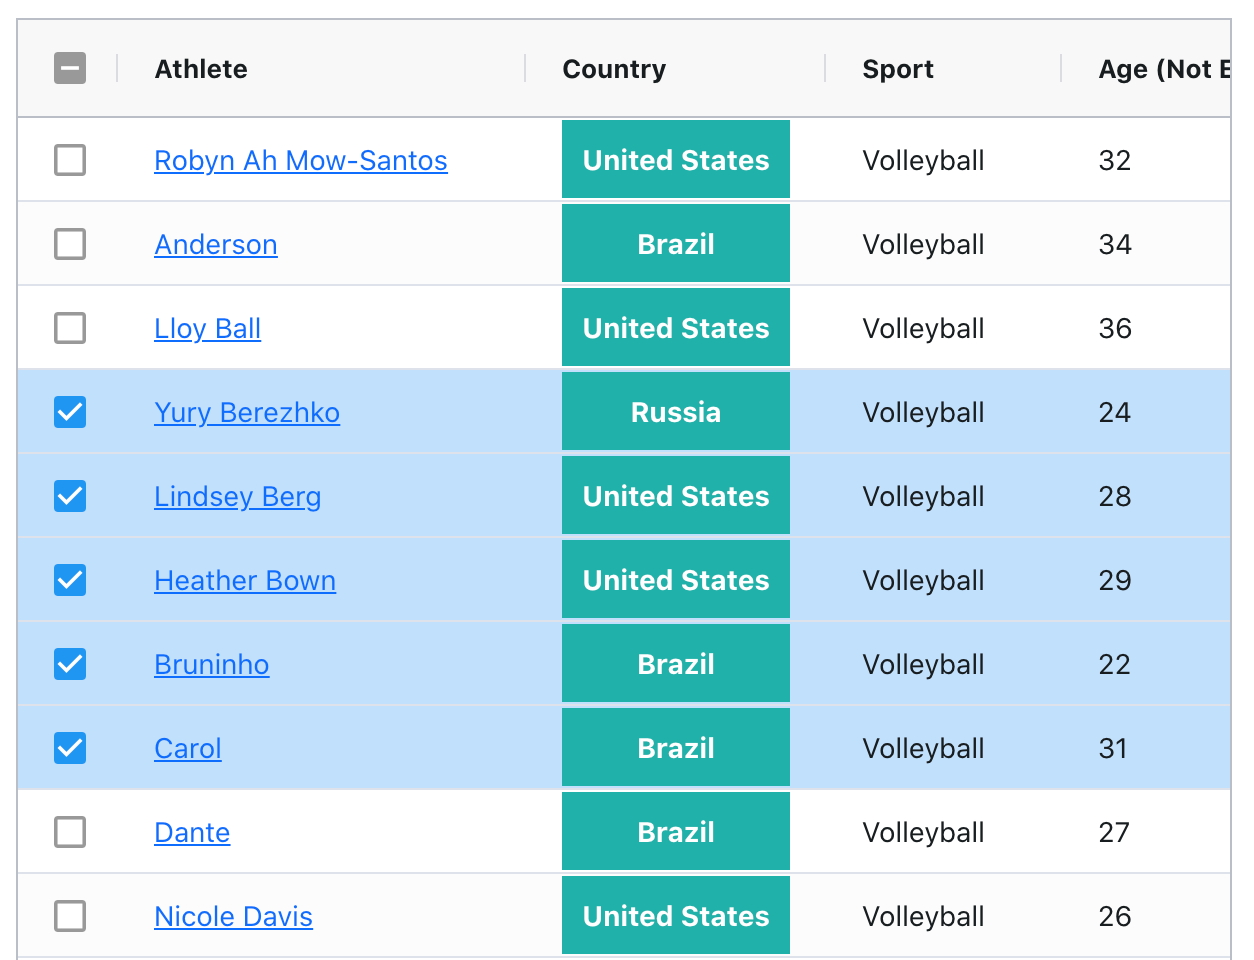Open the Robyn Ah Mow-Santos athlete link
Image resolution: width=1254 pixels, height=960 pixels.
(x=301, y=160)
